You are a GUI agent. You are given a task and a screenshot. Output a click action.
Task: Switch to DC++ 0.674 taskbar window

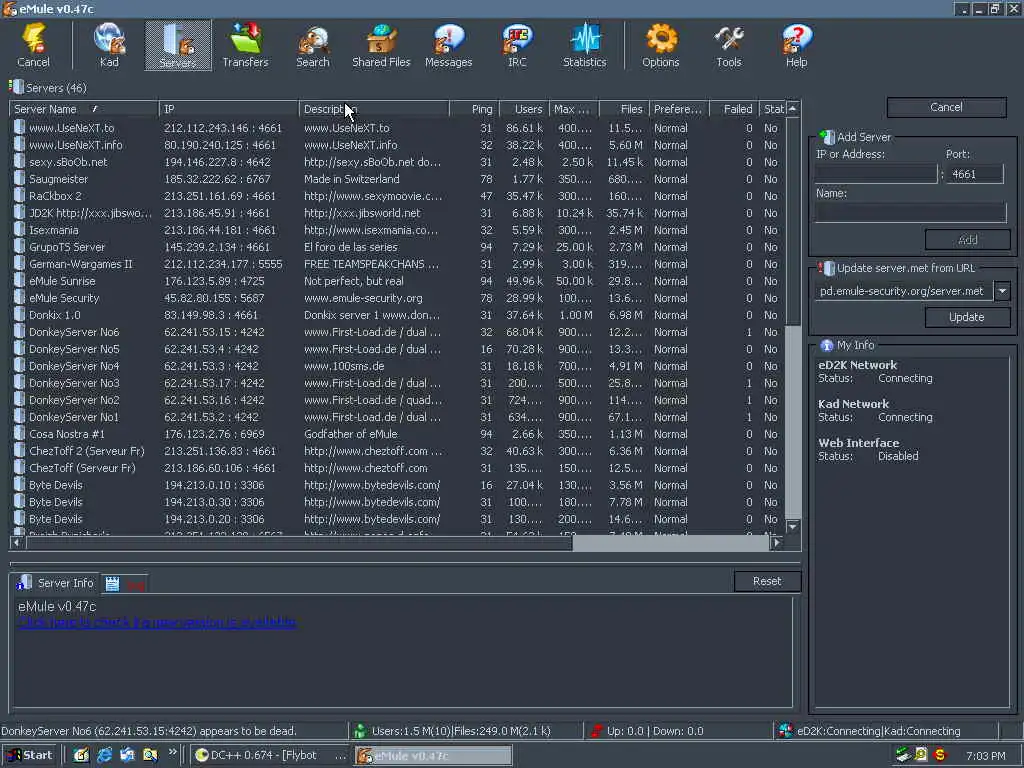(x=270, y=755)
